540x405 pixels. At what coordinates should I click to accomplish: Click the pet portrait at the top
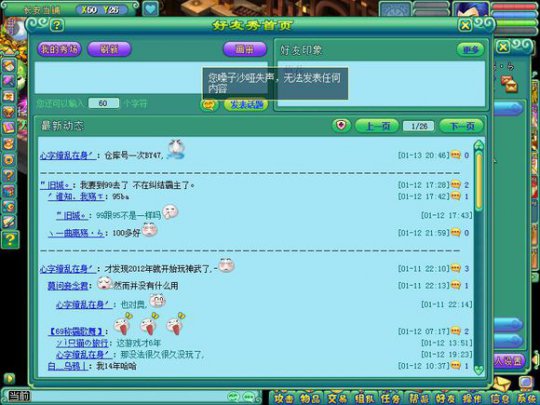click(395, 9)
